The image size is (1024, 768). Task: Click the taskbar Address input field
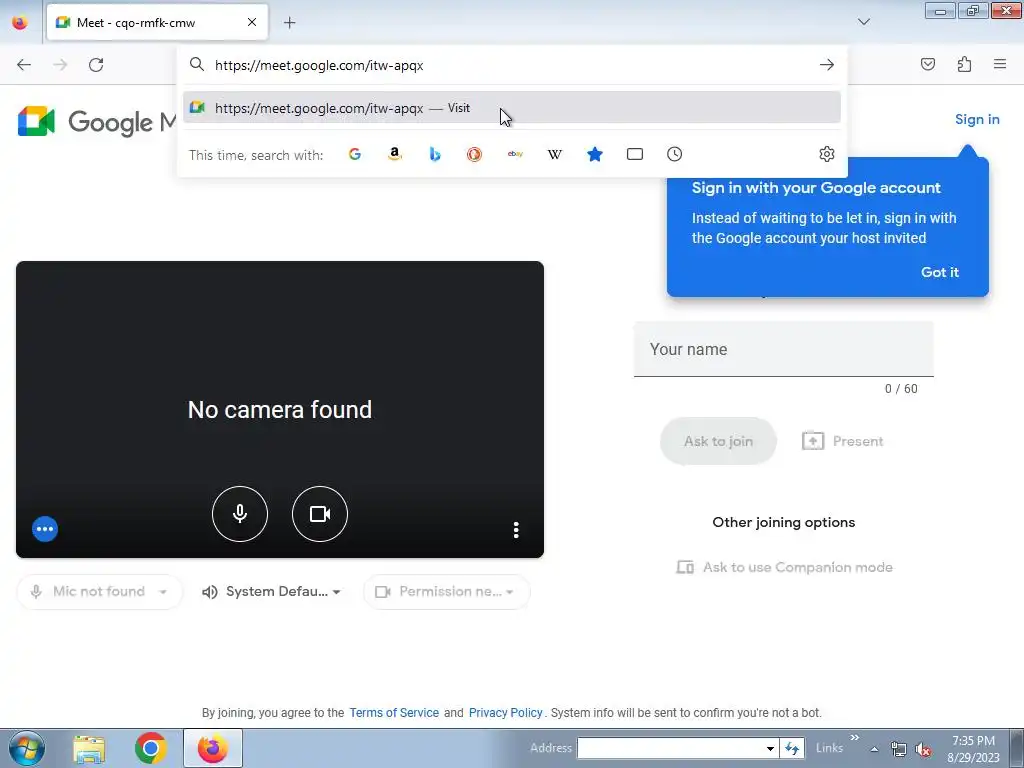670,748
